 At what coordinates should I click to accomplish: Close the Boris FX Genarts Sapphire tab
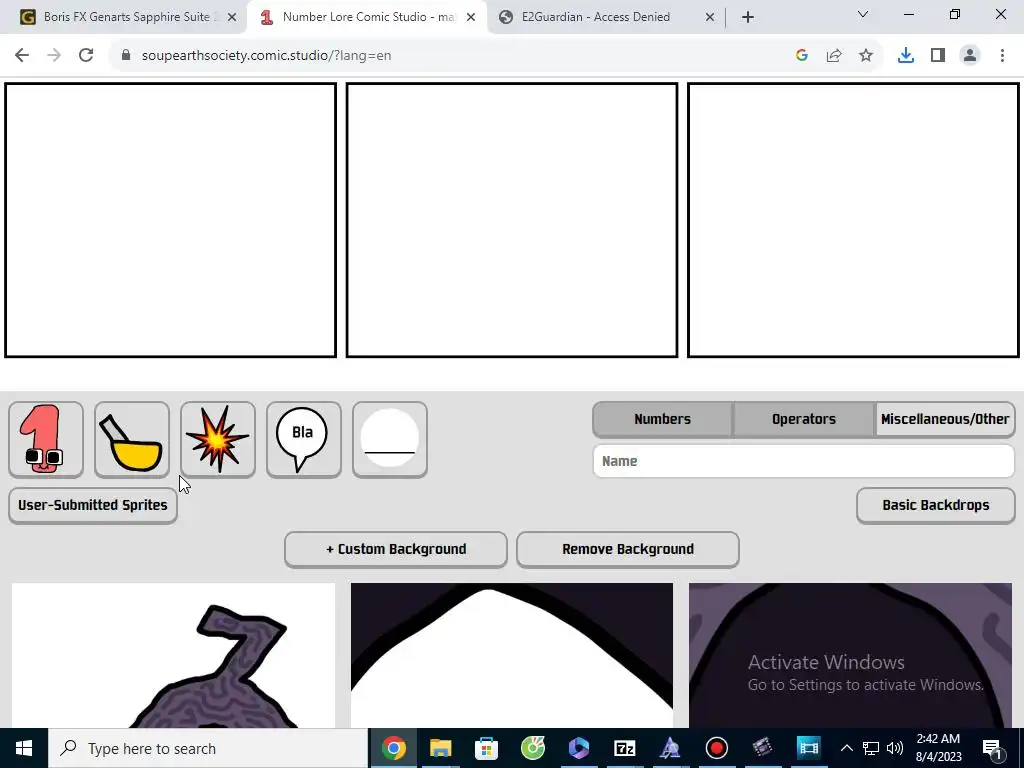(232, 17)
